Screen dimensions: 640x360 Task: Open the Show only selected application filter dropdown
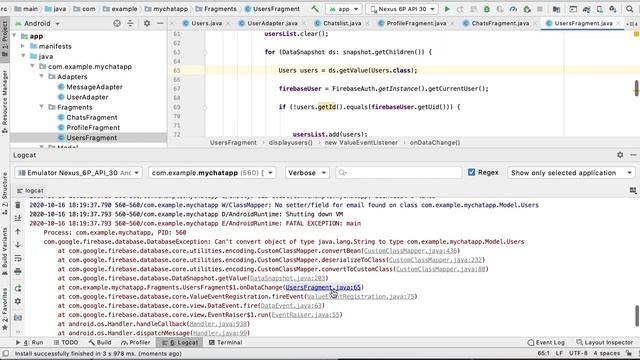pyautogui.click(x=571, y=173)
